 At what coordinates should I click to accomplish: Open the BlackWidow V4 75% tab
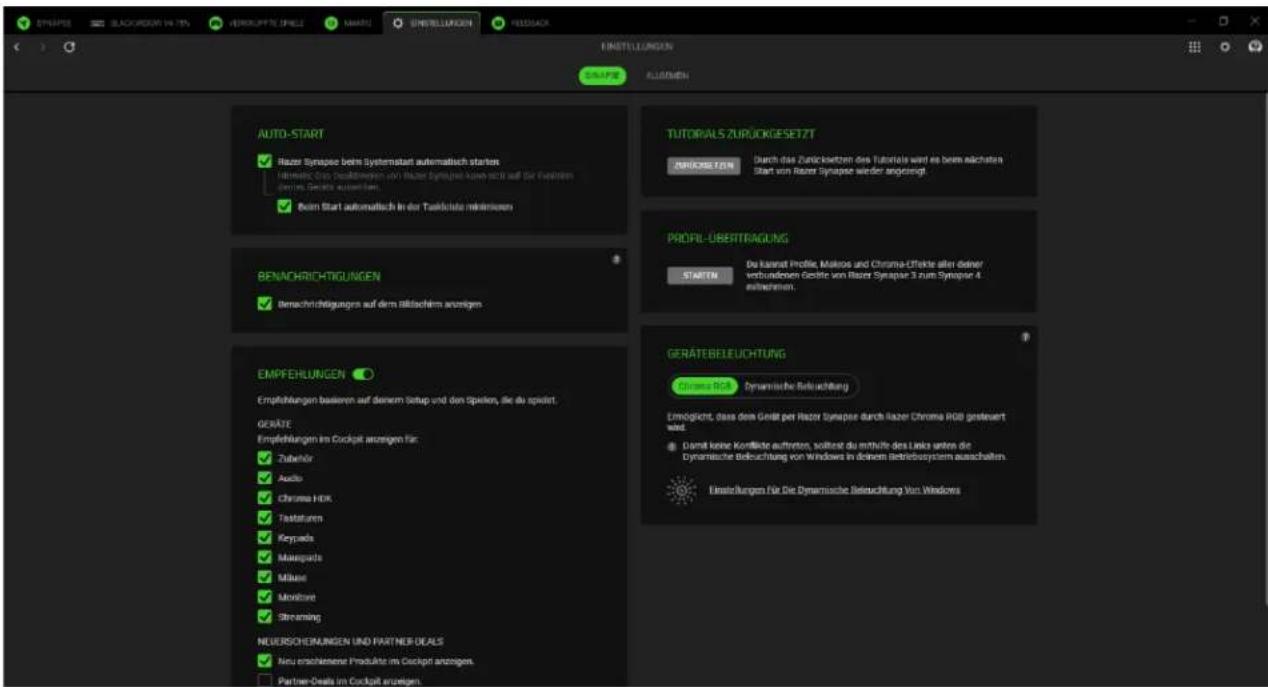[140, 22]
